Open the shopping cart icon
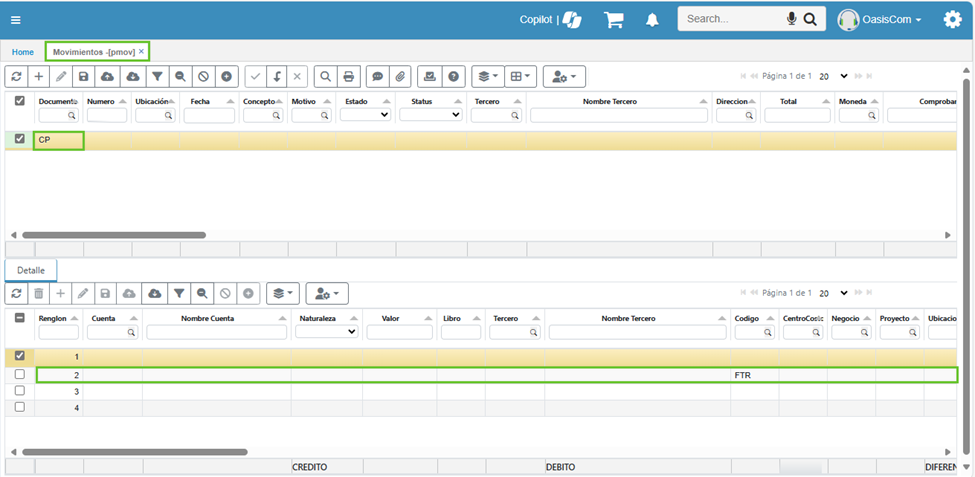The height and width of the screenshot is (477, 975). 613,20
